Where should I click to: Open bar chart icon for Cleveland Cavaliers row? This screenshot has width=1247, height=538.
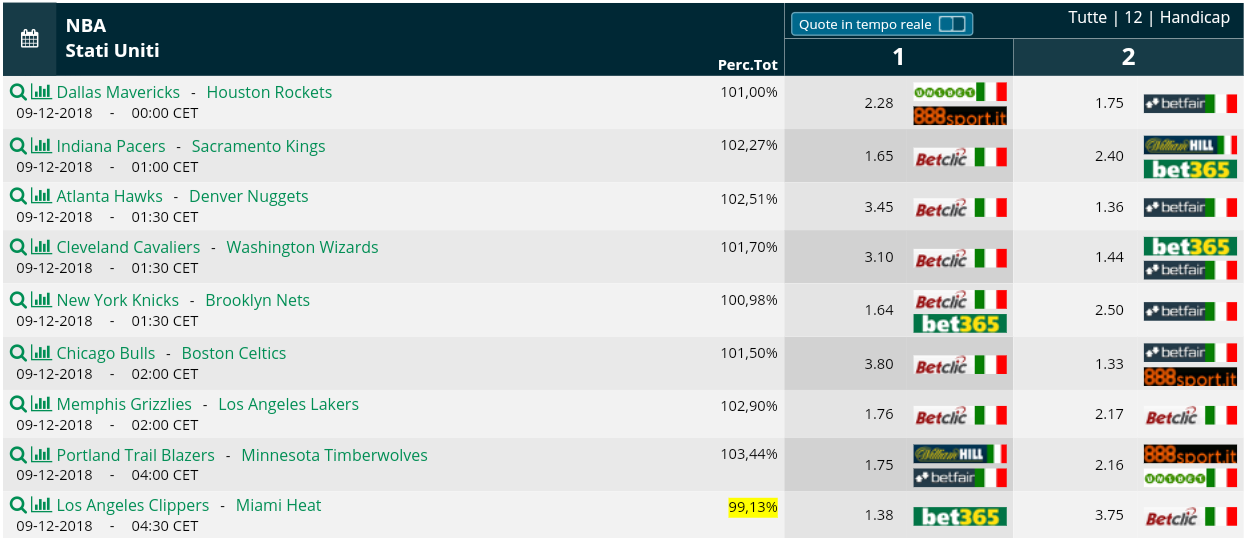coord(41,247)
